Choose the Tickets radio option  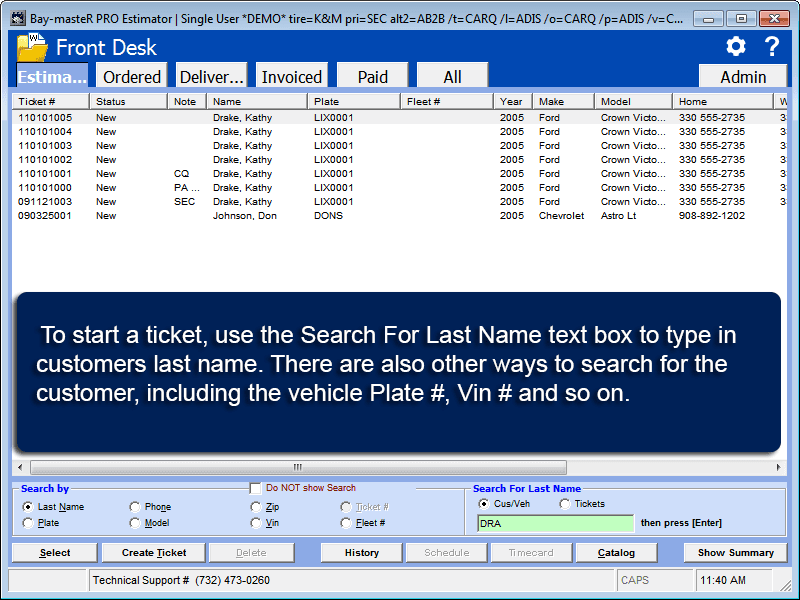tap(565, 504)
